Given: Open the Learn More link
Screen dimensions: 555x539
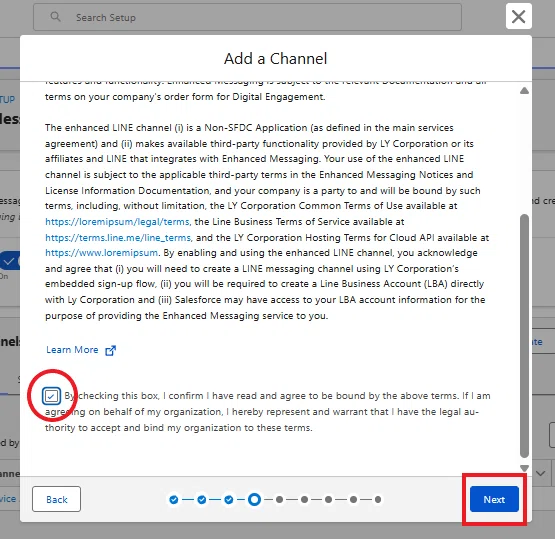Looking at the screenshot, I should click(x=72, y=350).
